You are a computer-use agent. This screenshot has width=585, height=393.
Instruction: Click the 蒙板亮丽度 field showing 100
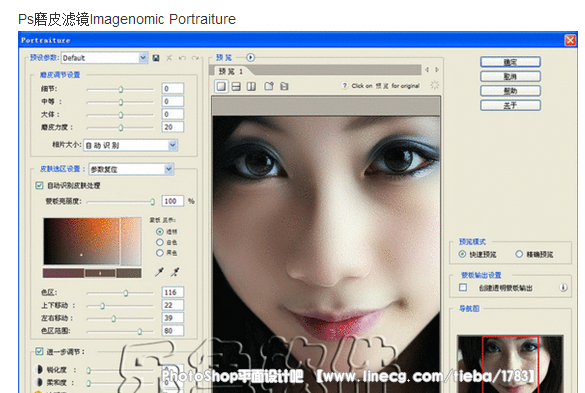(173, 201)
